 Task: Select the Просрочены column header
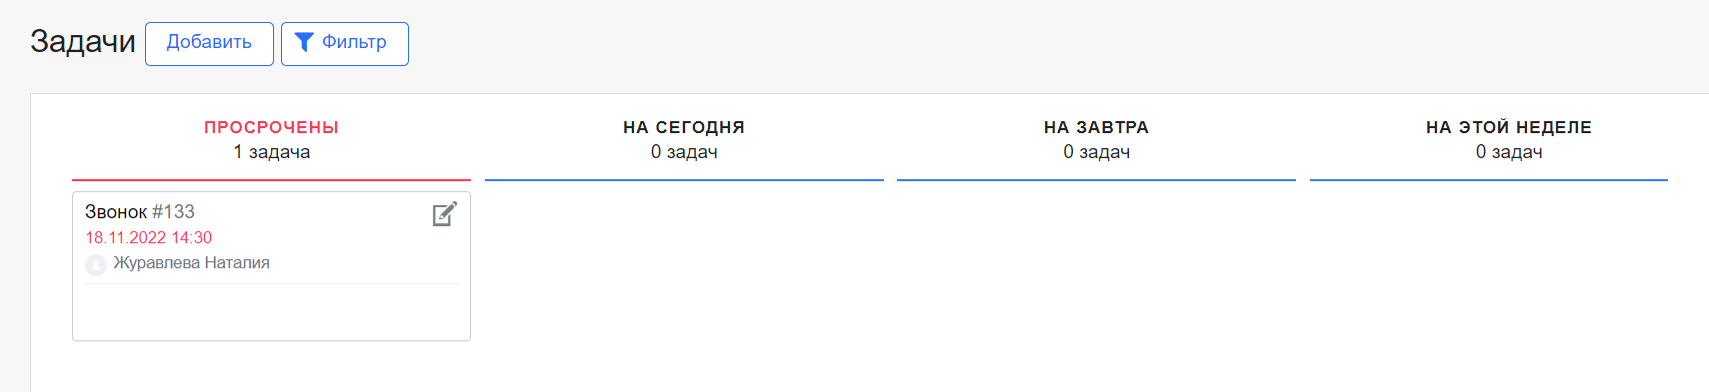[272, 127]
